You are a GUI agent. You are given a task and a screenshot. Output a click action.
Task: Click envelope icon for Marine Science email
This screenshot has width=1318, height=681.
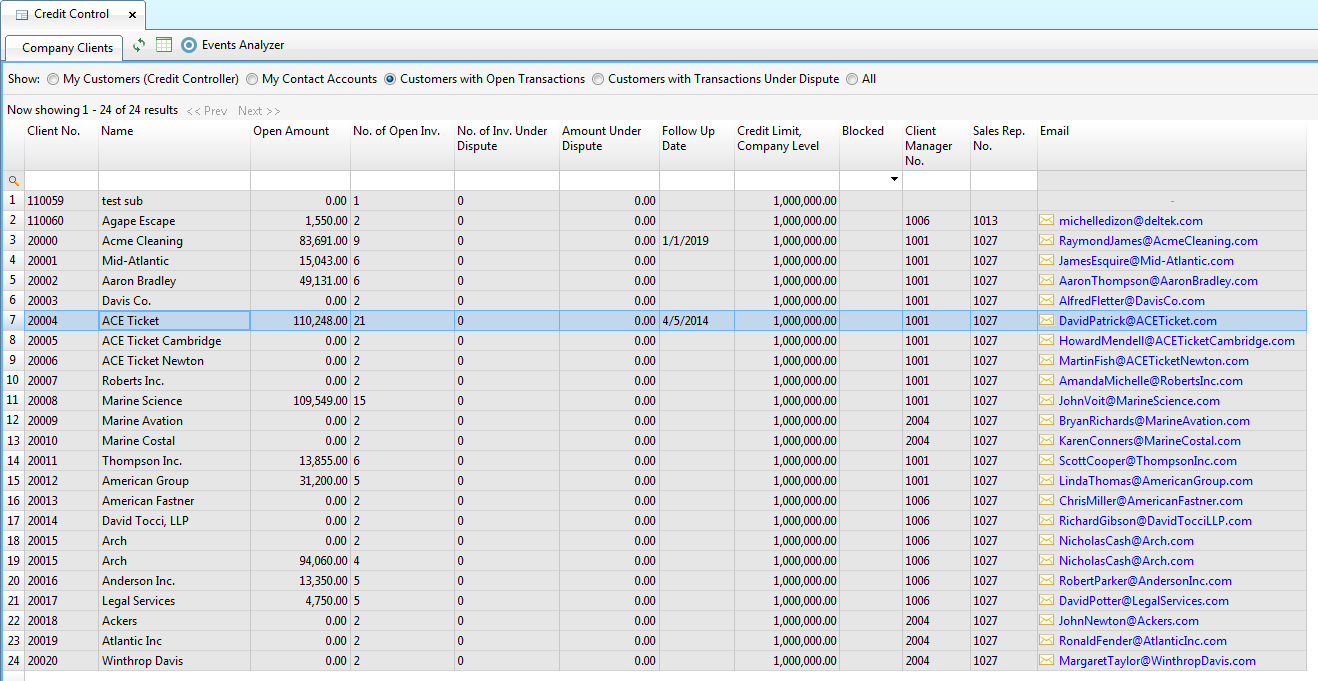coord(1047,401)
